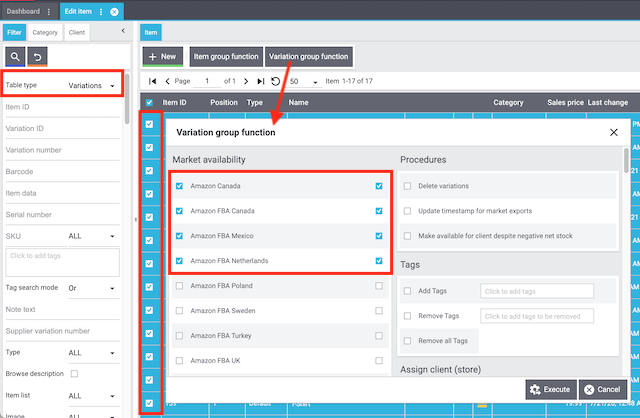Image resolution: width=640 pixels, height=418 pixels.
Task: Enable the Delete variations checkbox
Action: point(407,186)
